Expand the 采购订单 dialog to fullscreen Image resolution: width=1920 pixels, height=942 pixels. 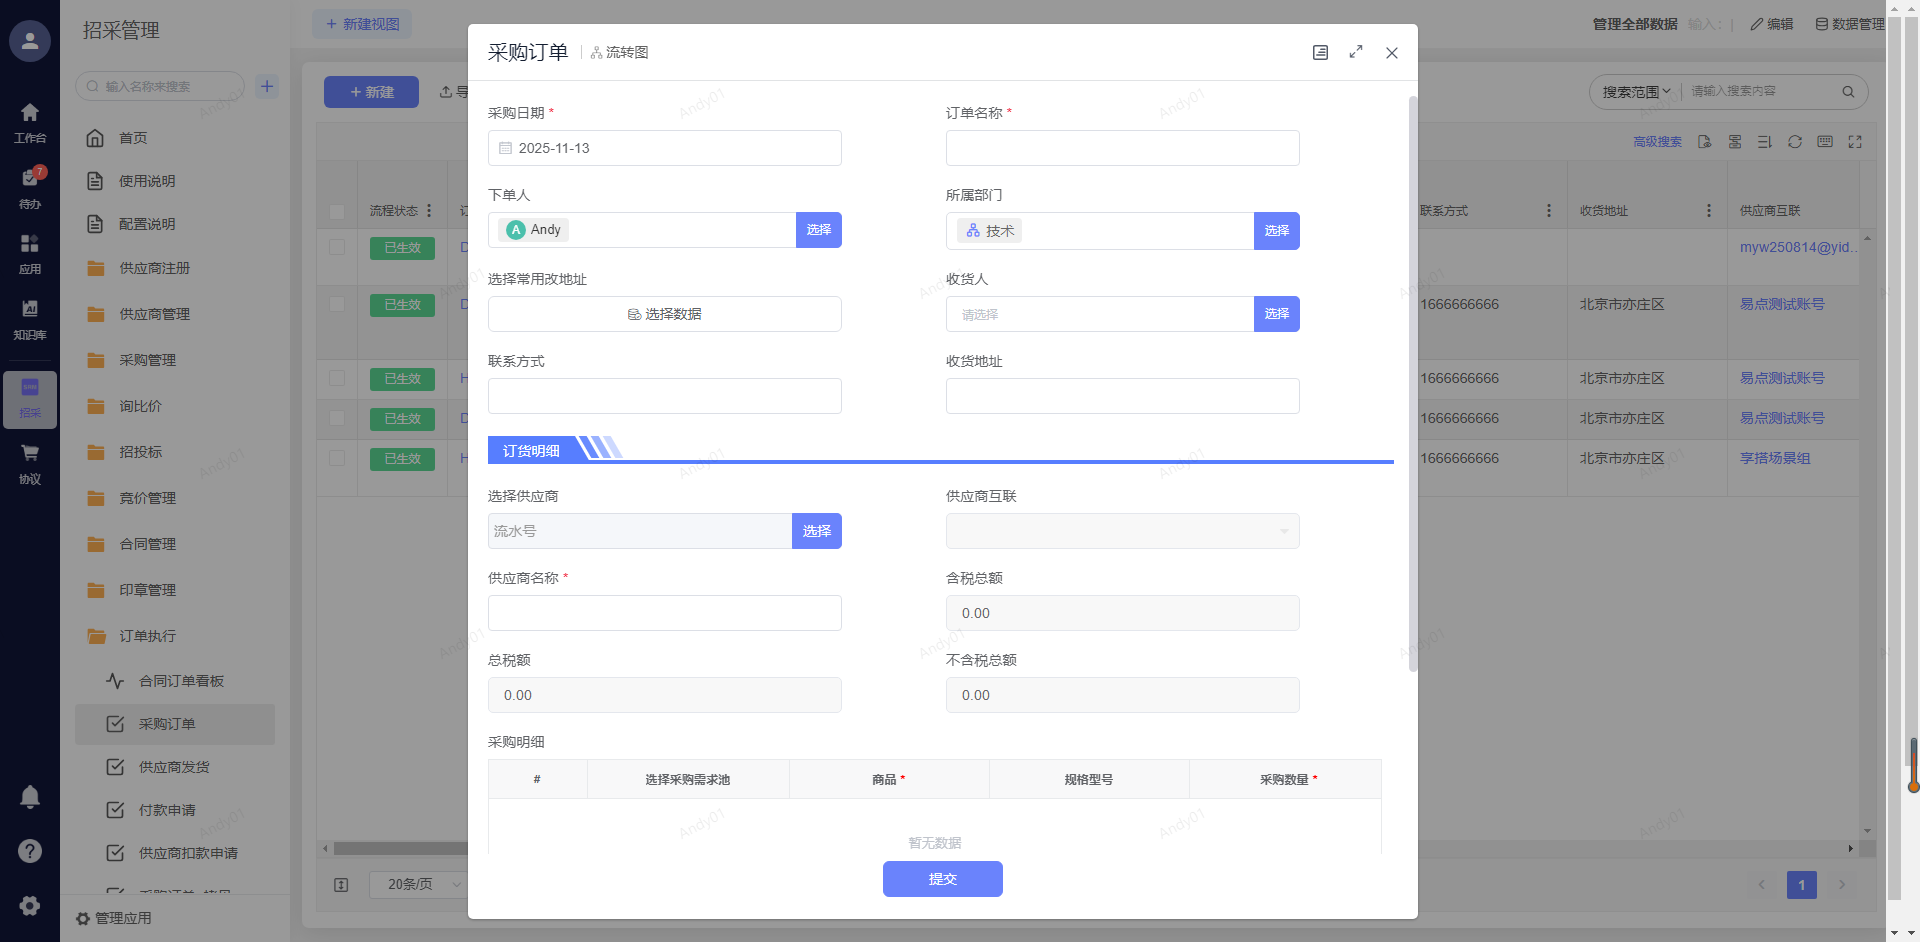(1356, 52)
